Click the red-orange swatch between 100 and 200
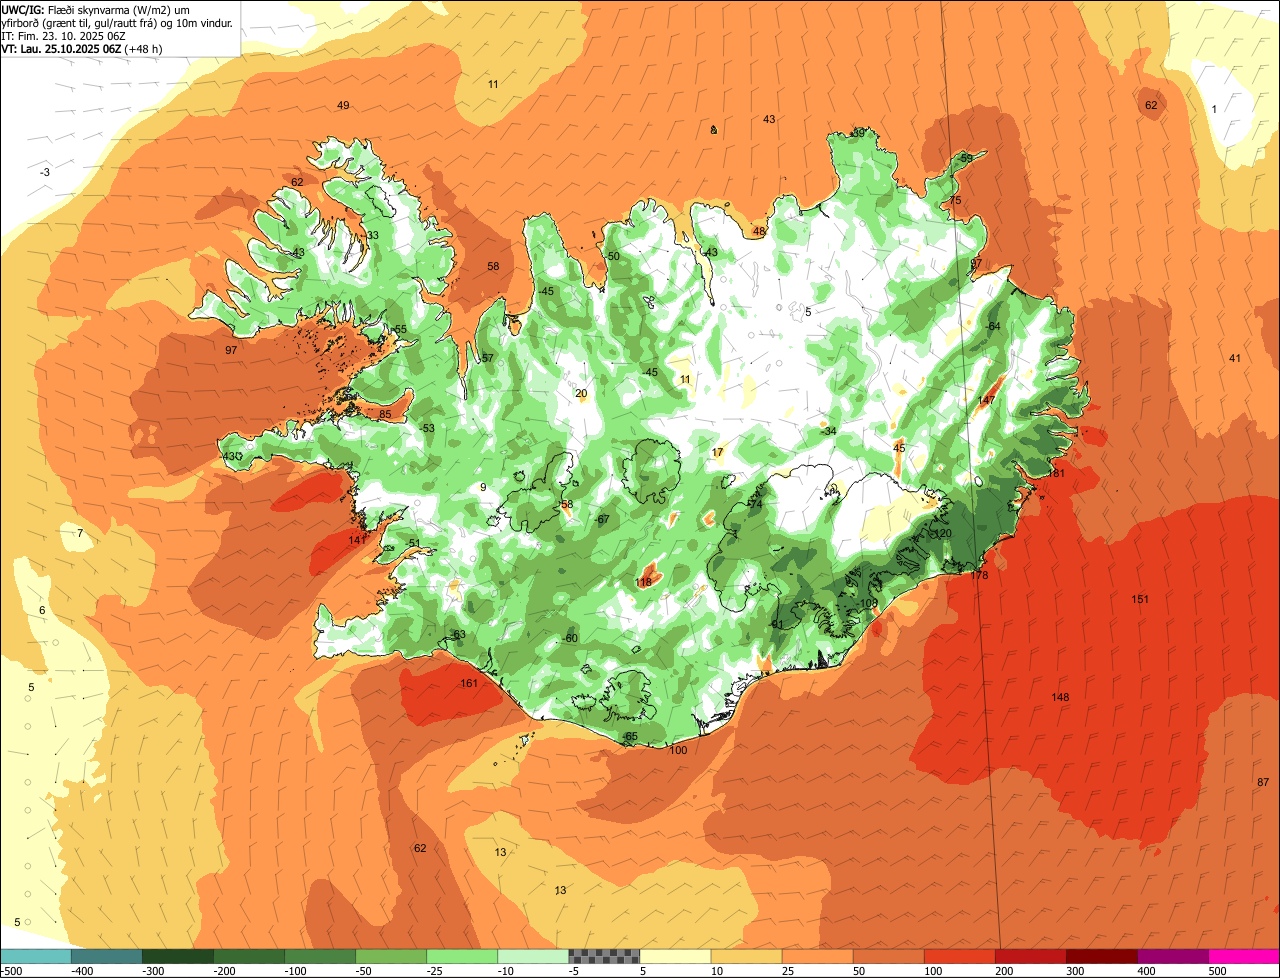Screen dimensions: 1280x978 pos(959,957)
